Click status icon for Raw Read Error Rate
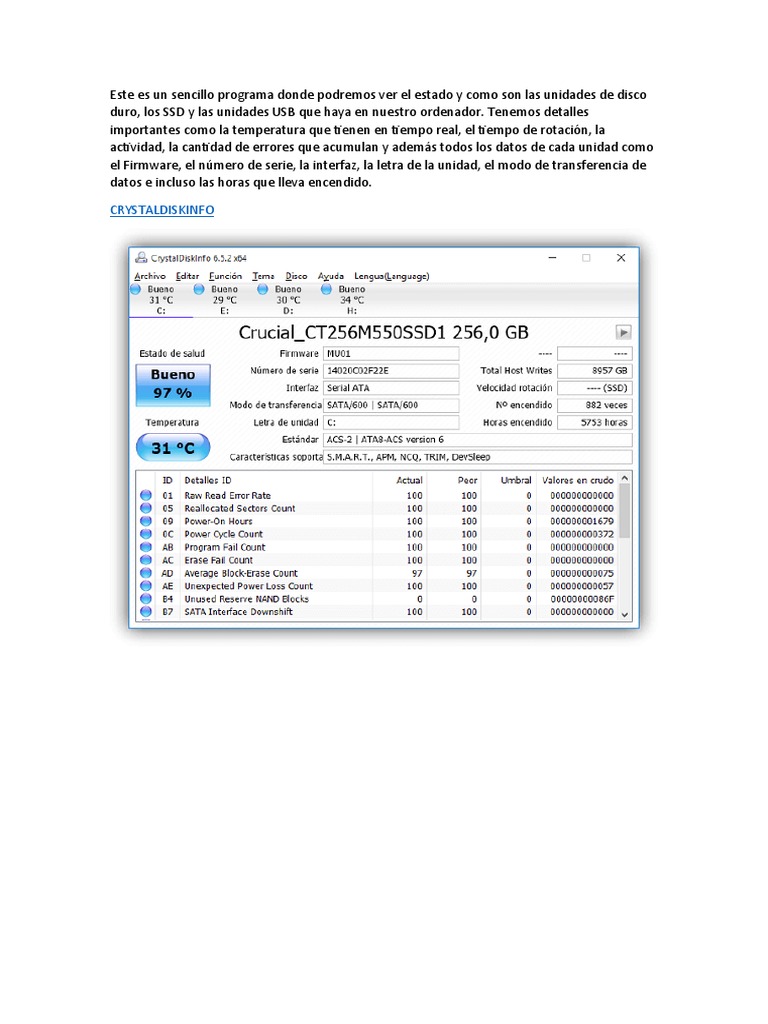The height and width of the screenshot is (1024, 768). pyautogui.click(x=146, y=496)
